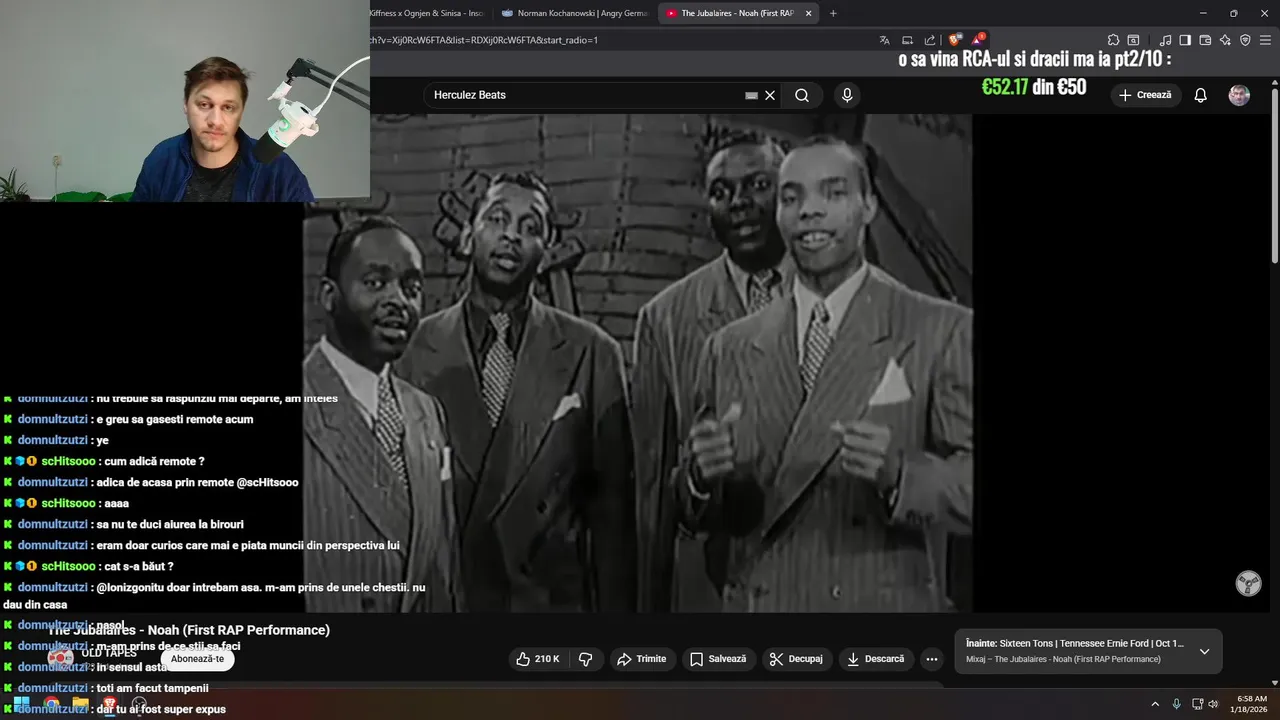Open the Windows Start button
1280x720 pixels.
tap(21, 704)
